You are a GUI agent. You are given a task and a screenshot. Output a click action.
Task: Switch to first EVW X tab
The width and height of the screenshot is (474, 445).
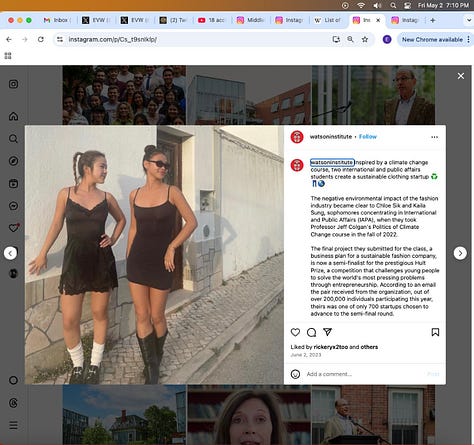[95, 20]
